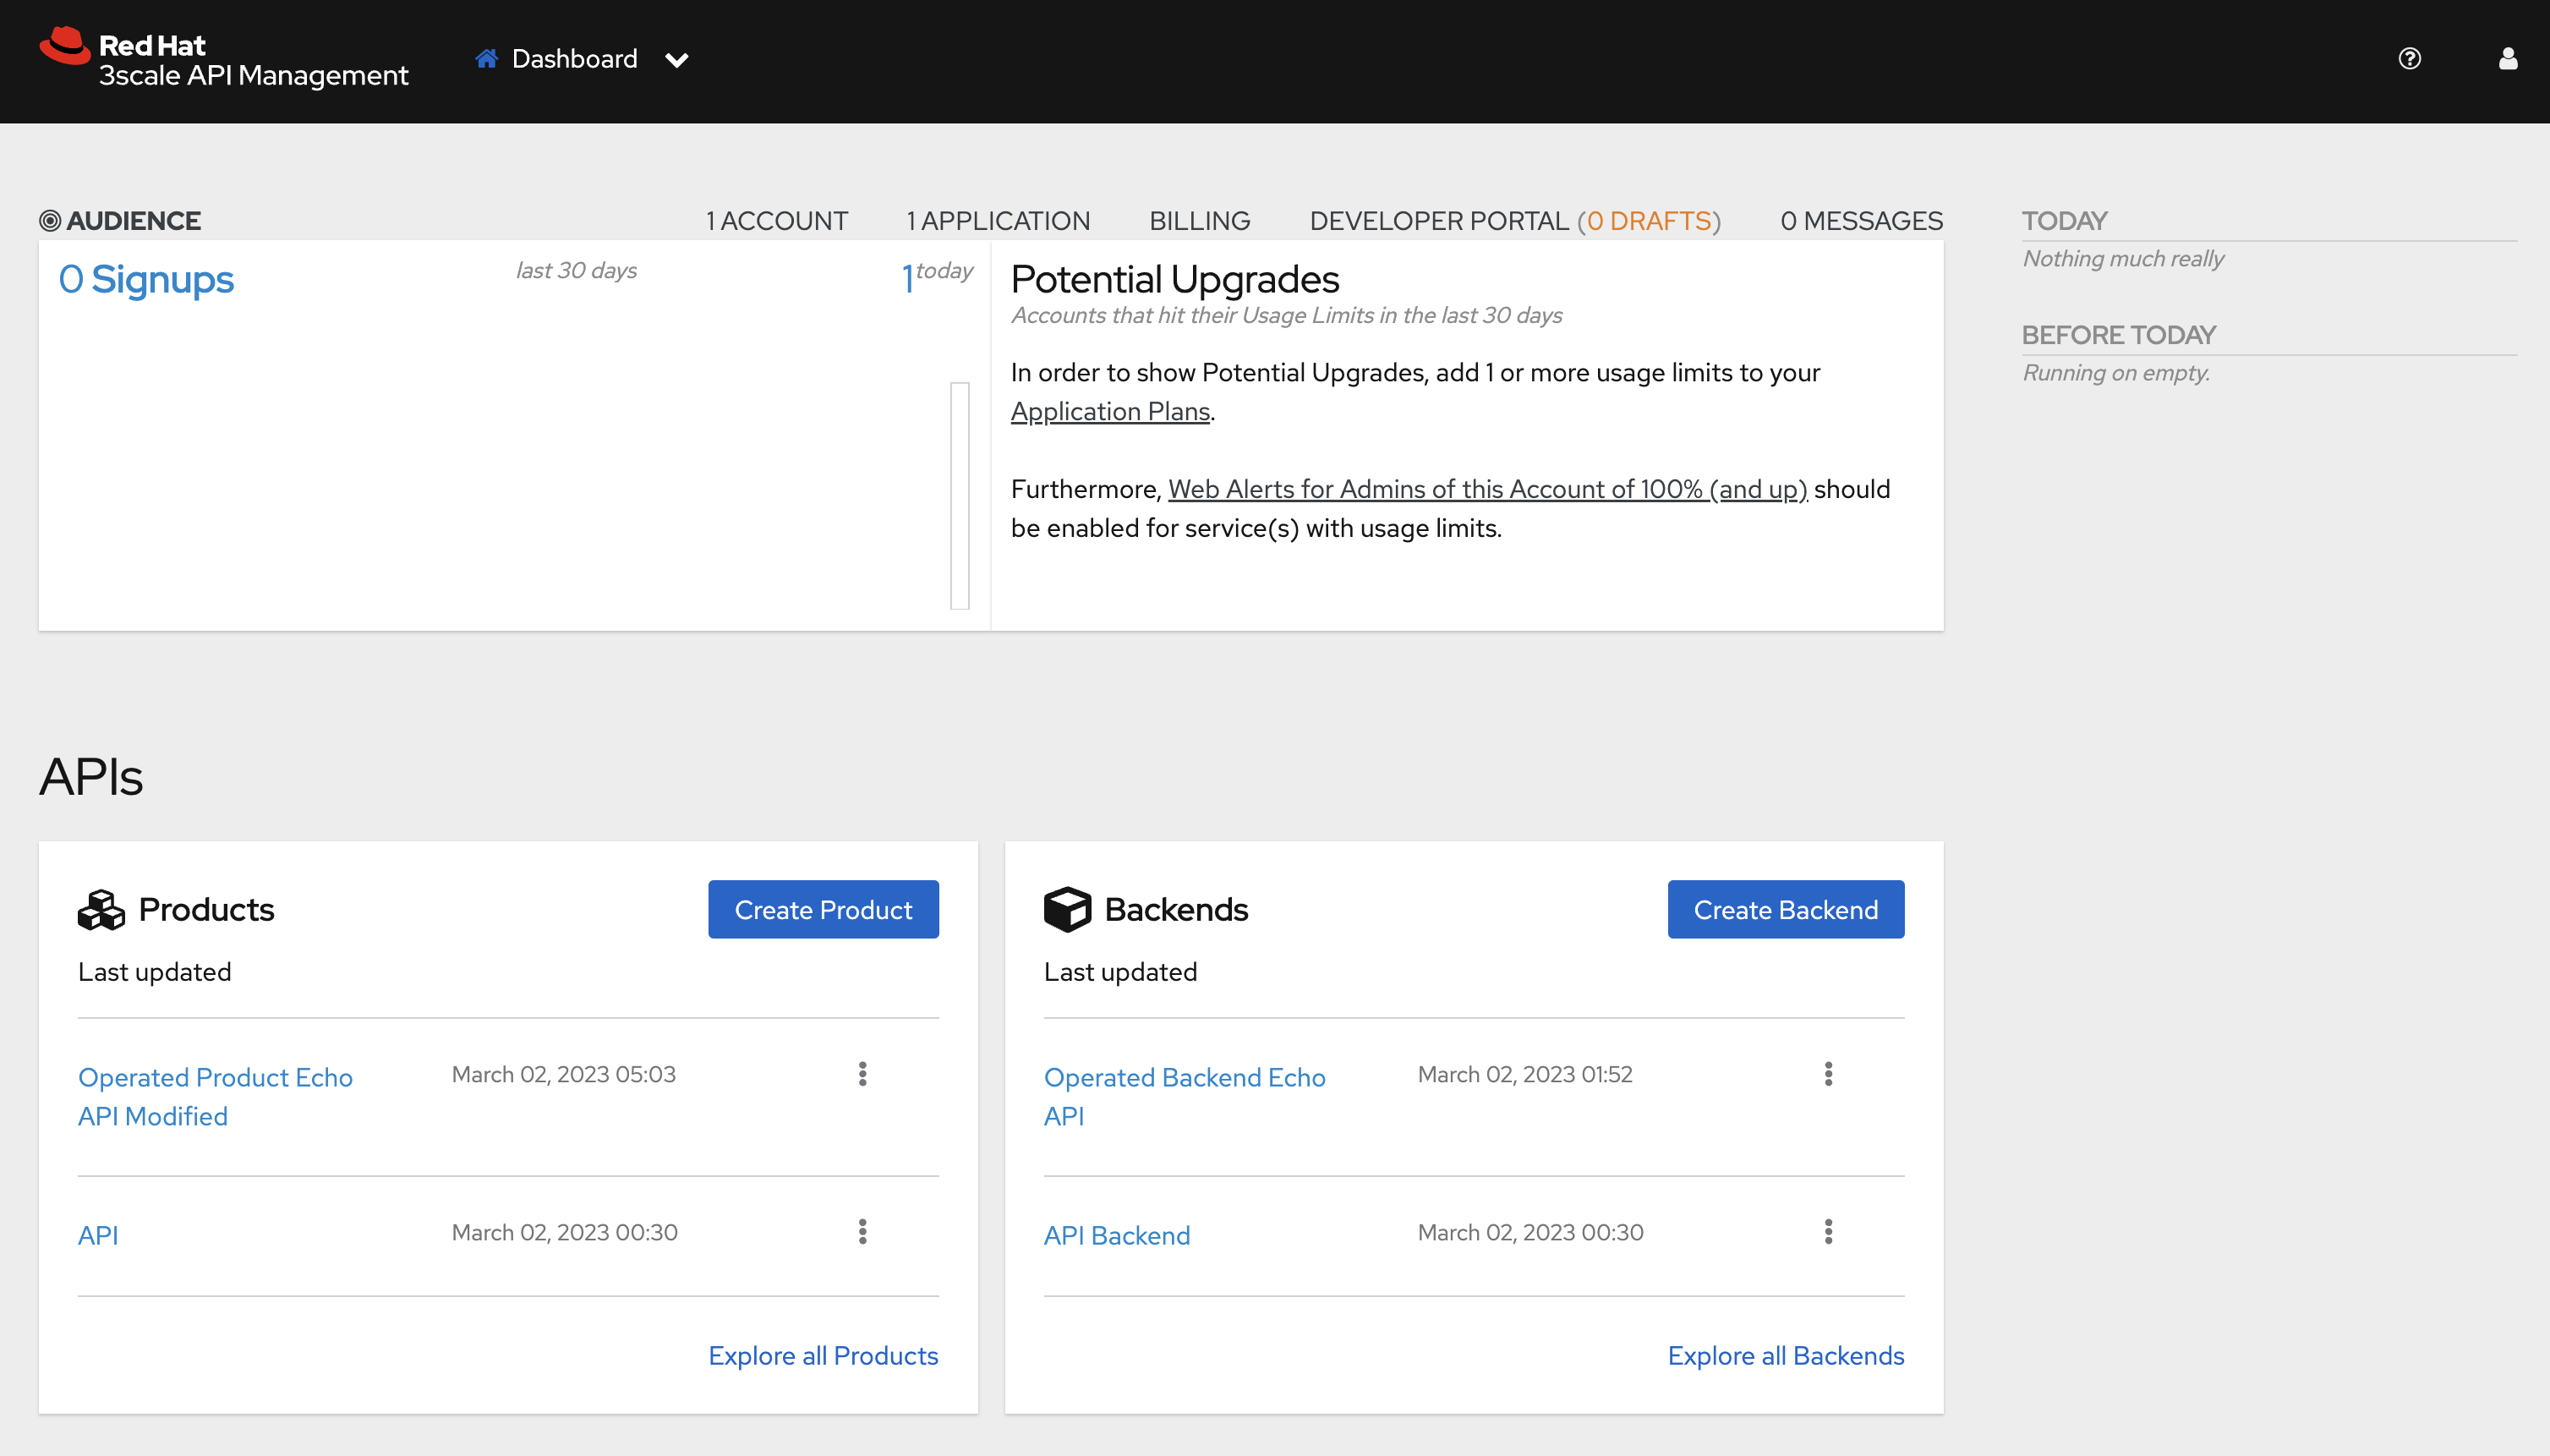Follow the Application Plans link
The height and width of the screenshot is (1456, 2550).
coord(1110,411)
